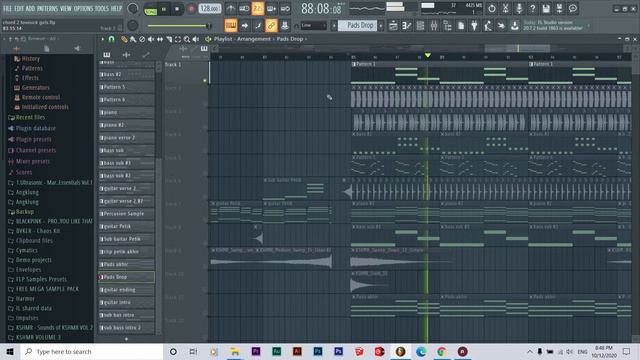The width and height of the screenshot is (640, 360).
Task: Click the tempo field showing 128.000
Action: [210, 9]
